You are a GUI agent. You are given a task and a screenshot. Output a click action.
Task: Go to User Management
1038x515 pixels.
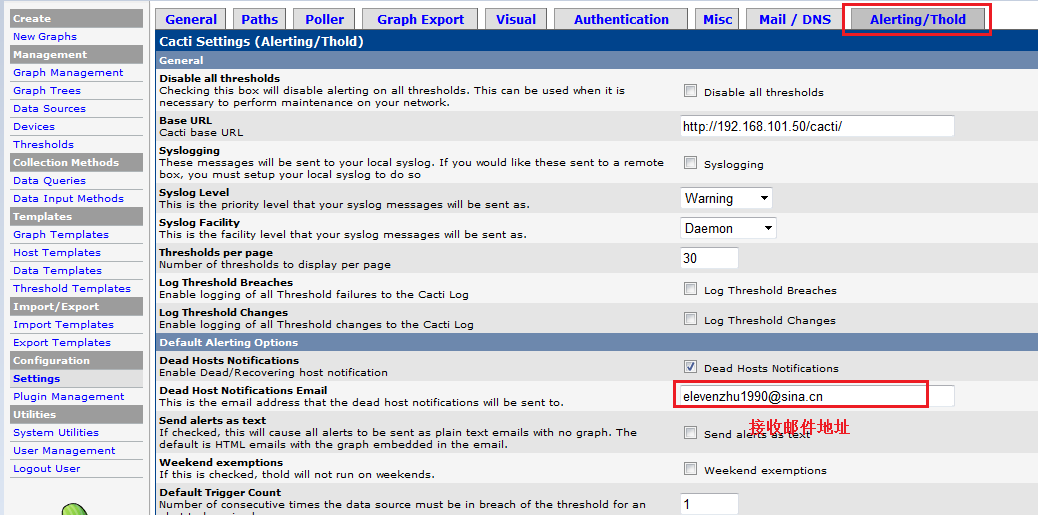(x=64, y=450)
